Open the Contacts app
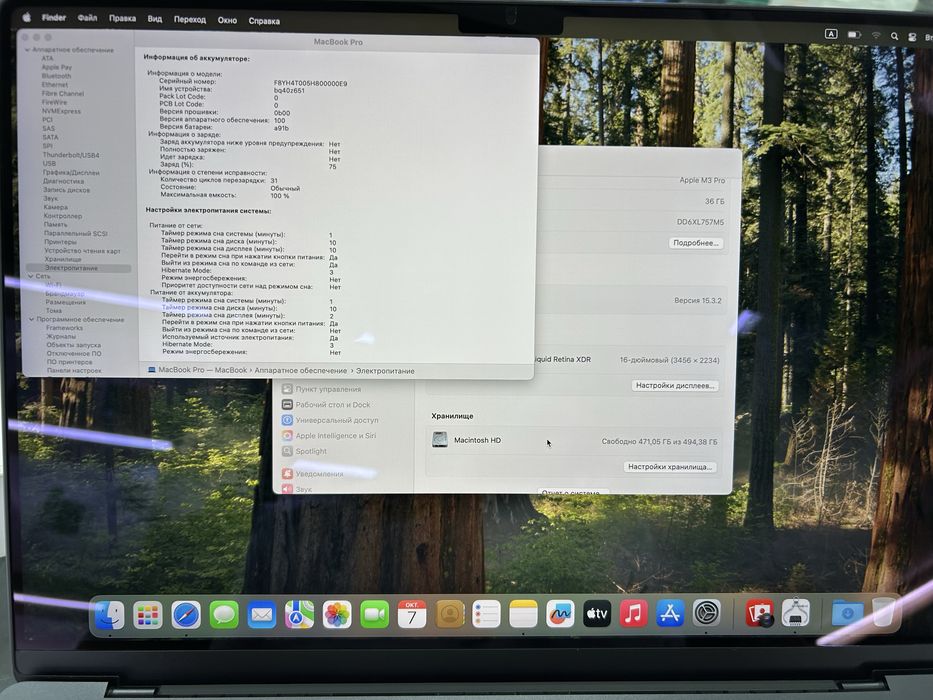 pos(450,615)
